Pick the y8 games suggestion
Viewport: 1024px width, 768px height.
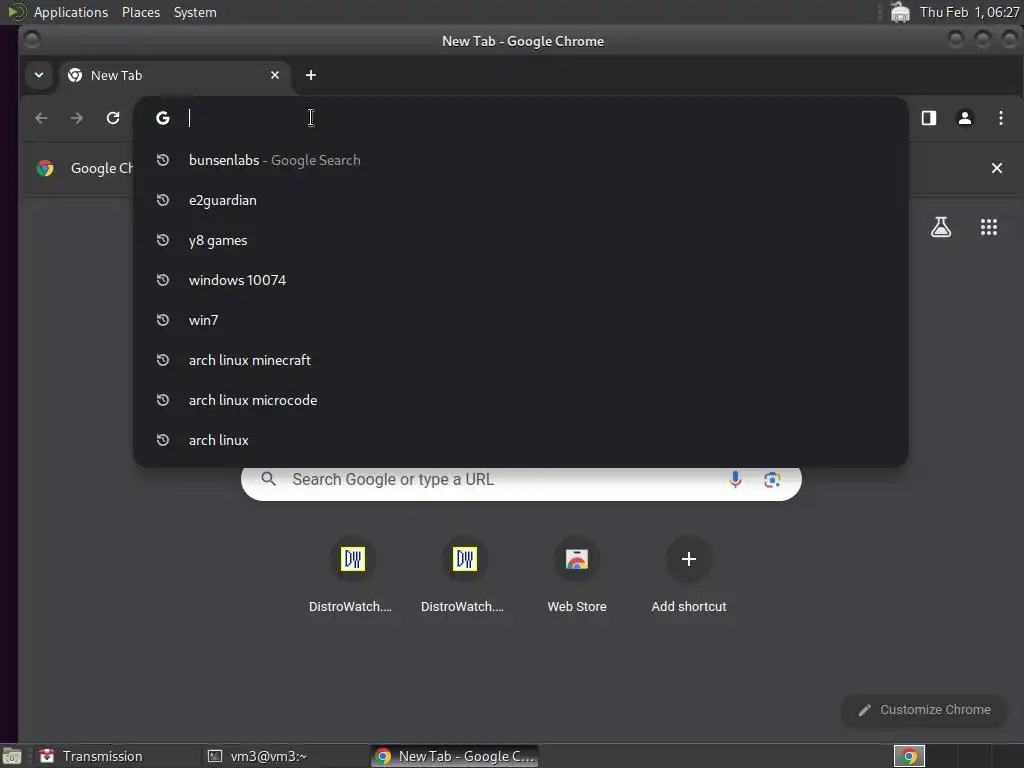click(x=520, y=240)
